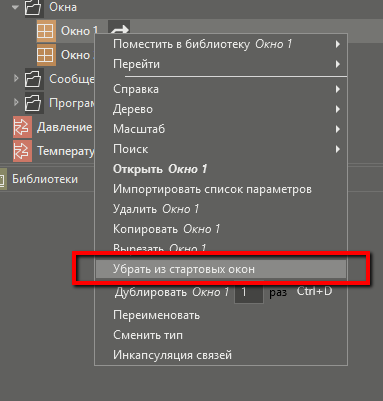This screenshot has width=383, height=401.
Task: Click the Температу... channel icon
Action: pyautogui.click(x=22, y=151)
